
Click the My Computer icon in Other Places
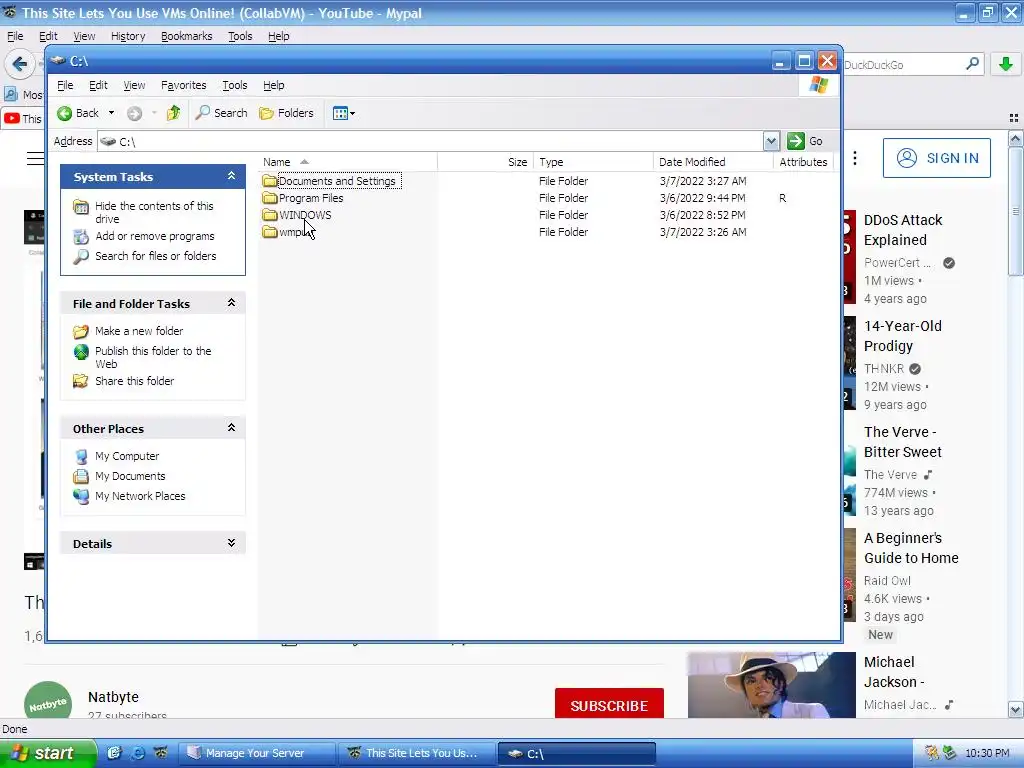(81, 456)
